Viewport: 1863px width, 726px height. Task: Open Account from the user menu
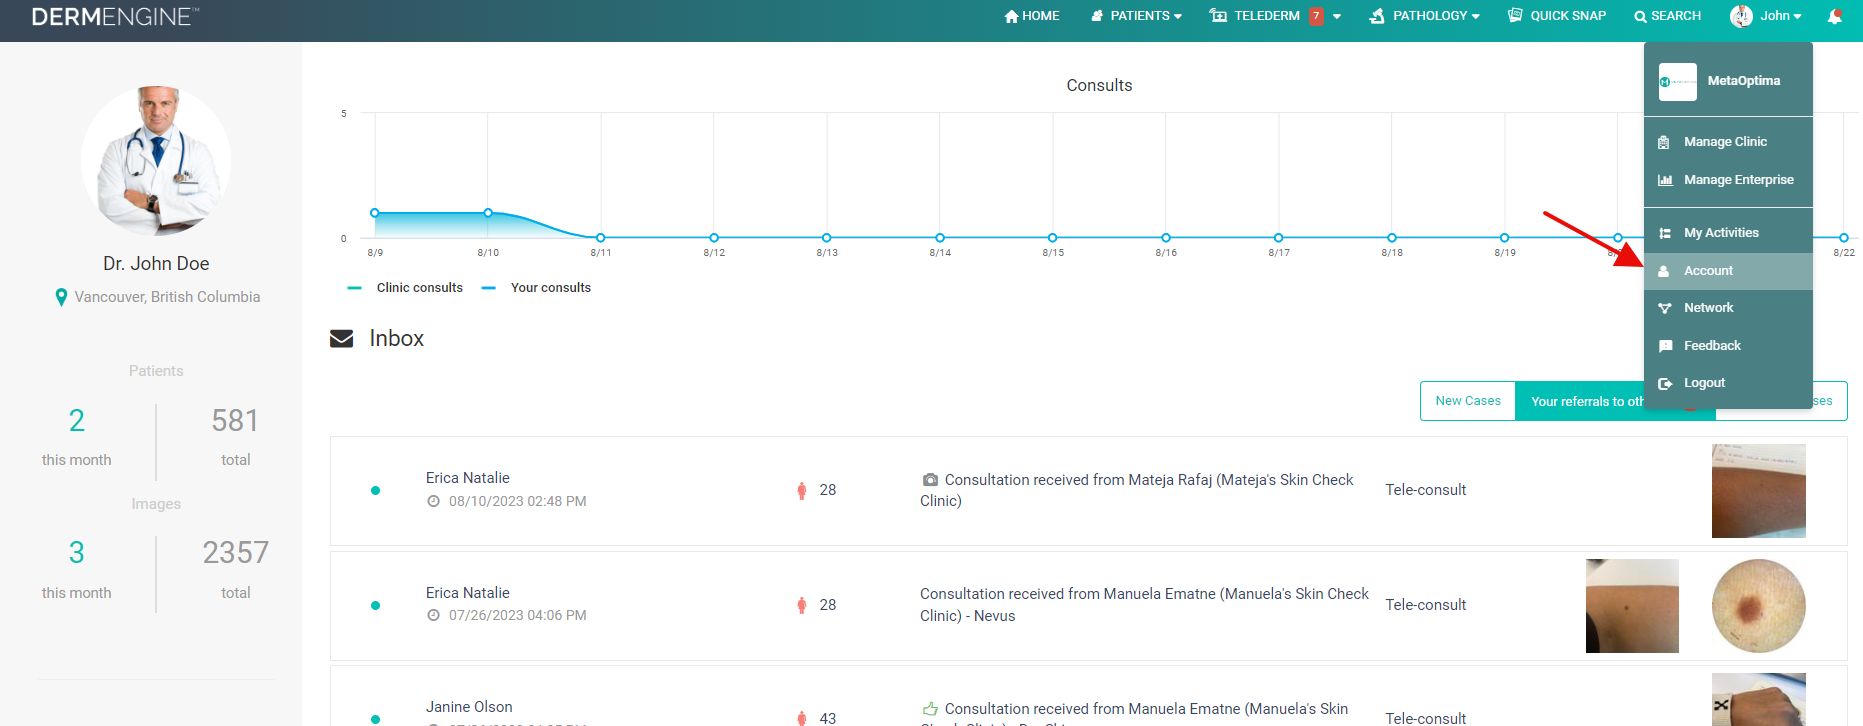(1728, 271)
